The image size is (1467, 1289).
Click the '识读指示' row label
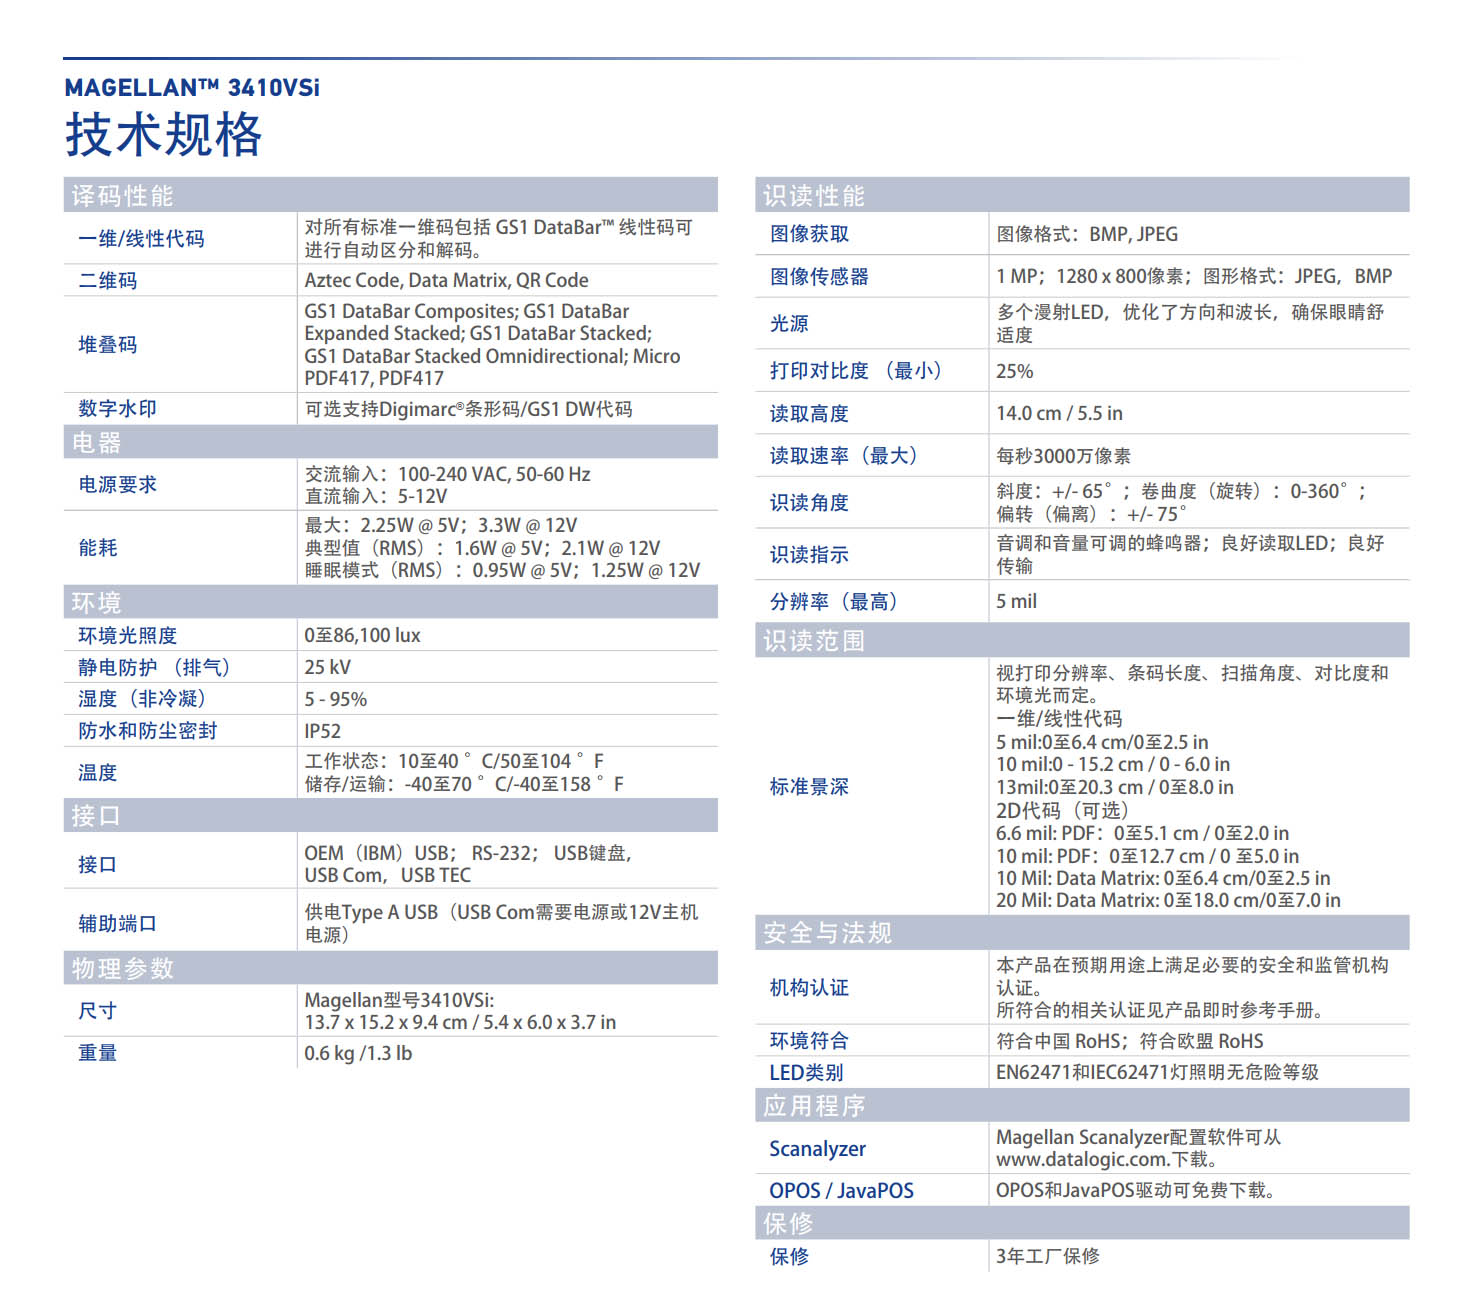809,555
